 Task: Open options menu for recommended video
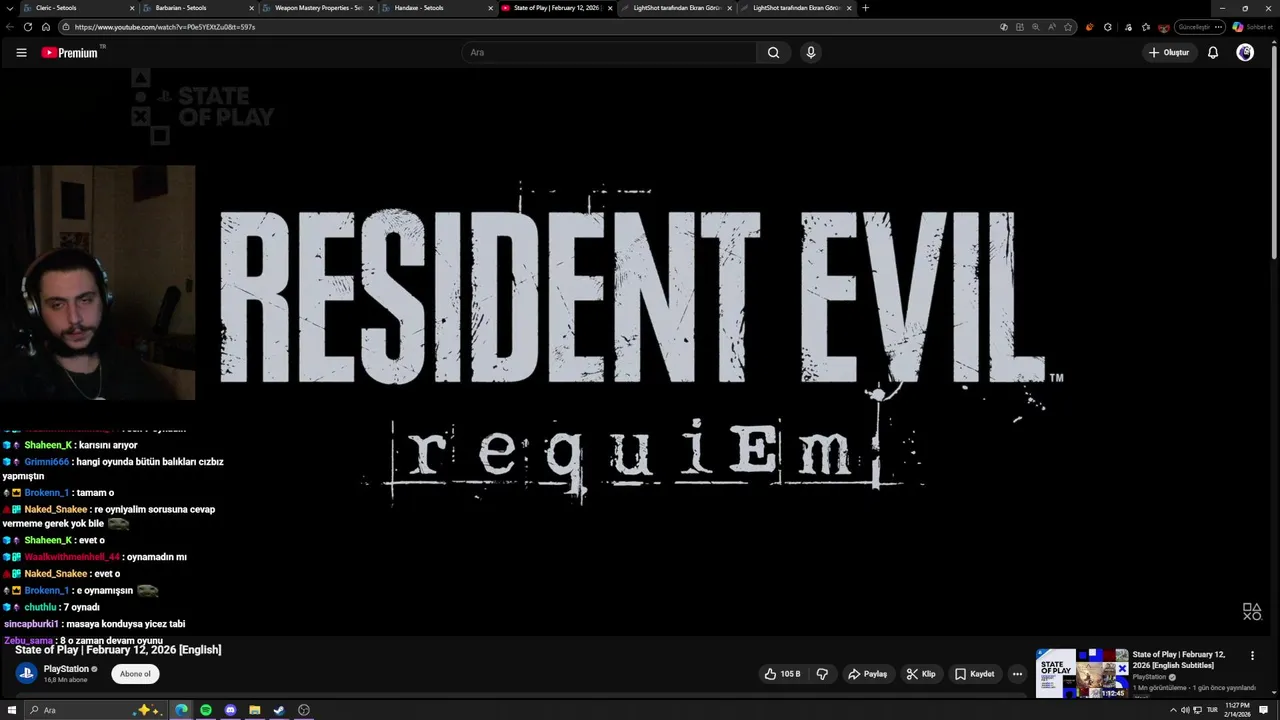[1252, 656]
